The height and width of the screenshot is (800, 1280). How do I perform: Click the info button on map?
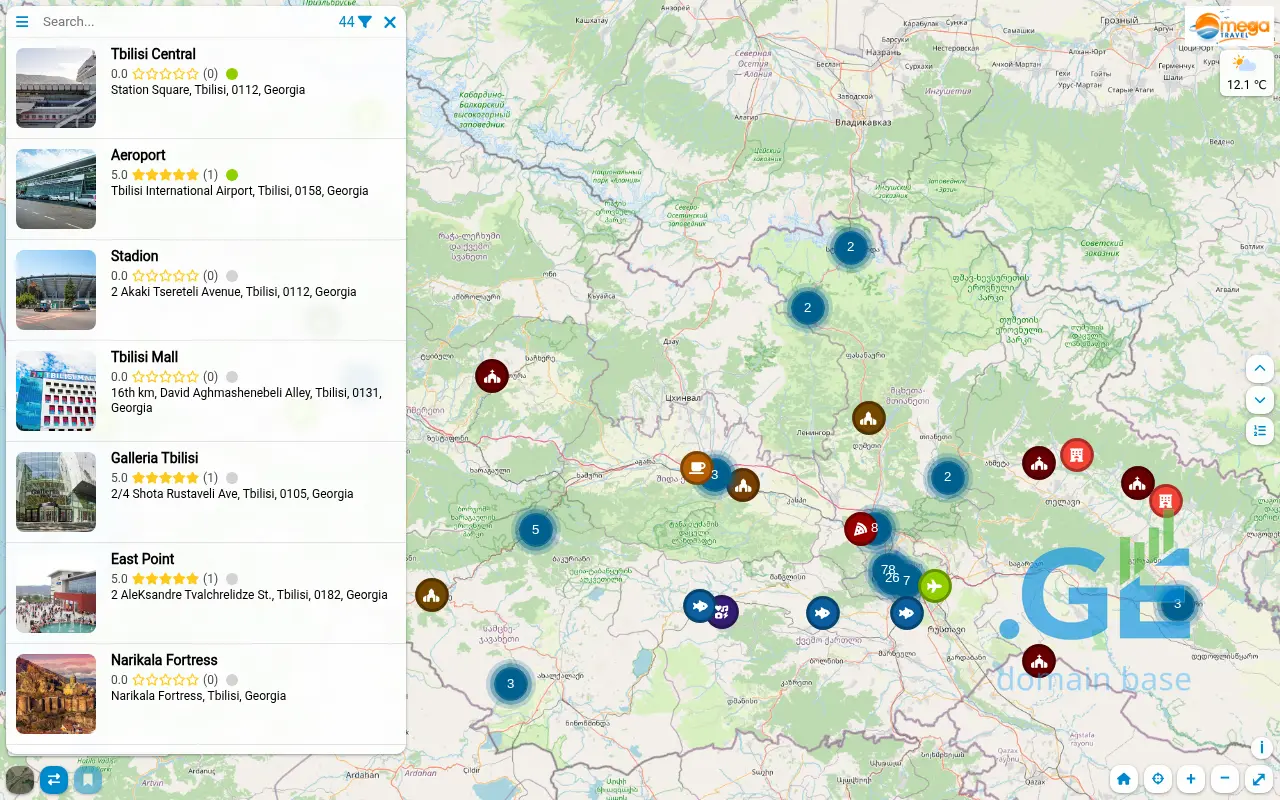tap(1261, 748)
